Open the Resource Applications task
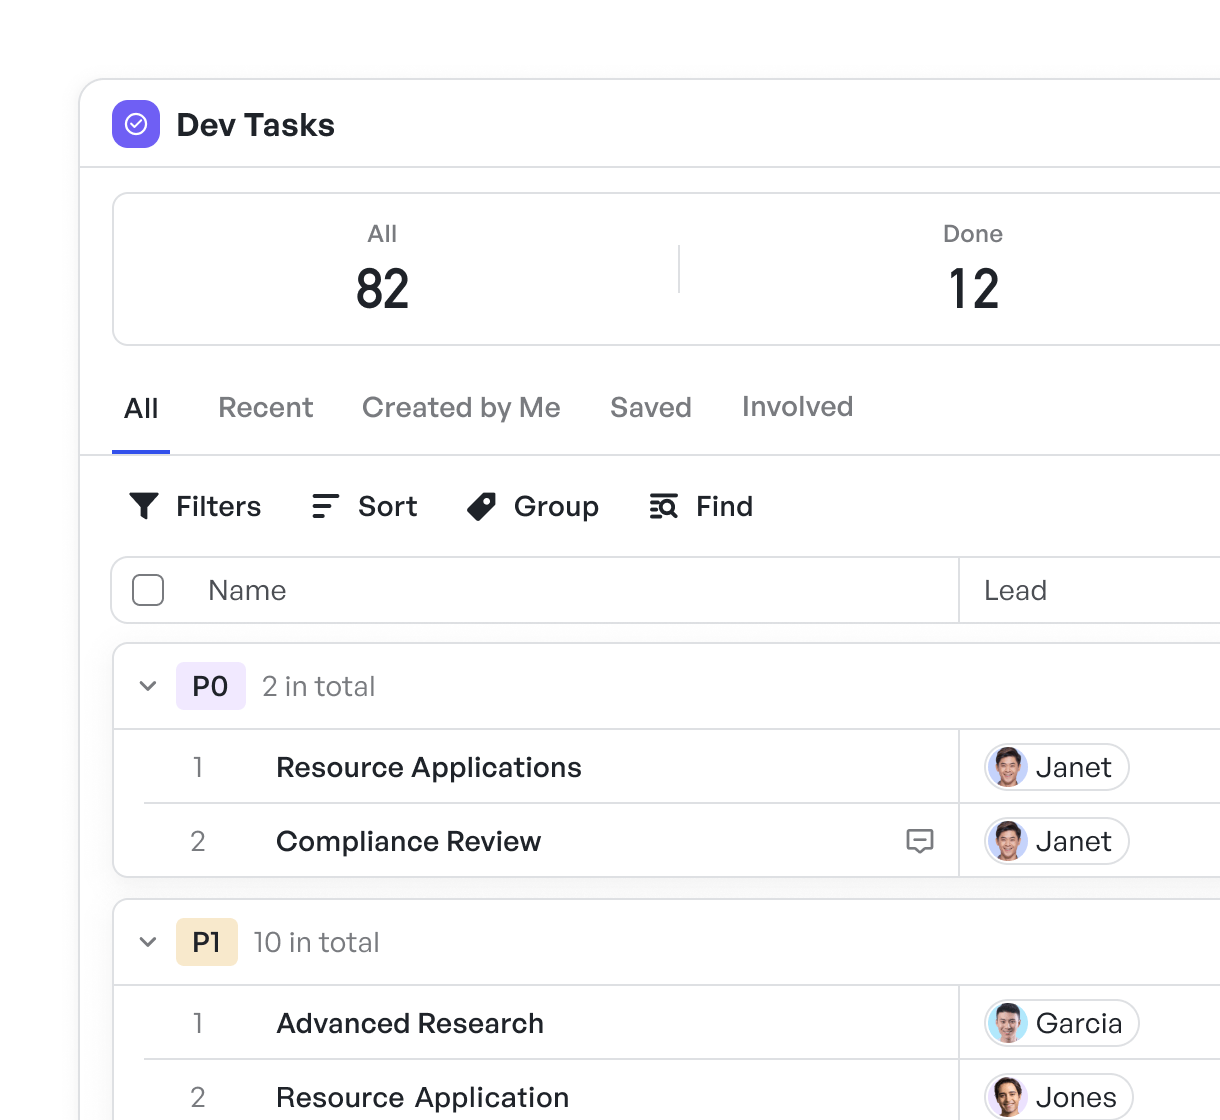Screen dimensions: 1220x1120 [429, 767]
